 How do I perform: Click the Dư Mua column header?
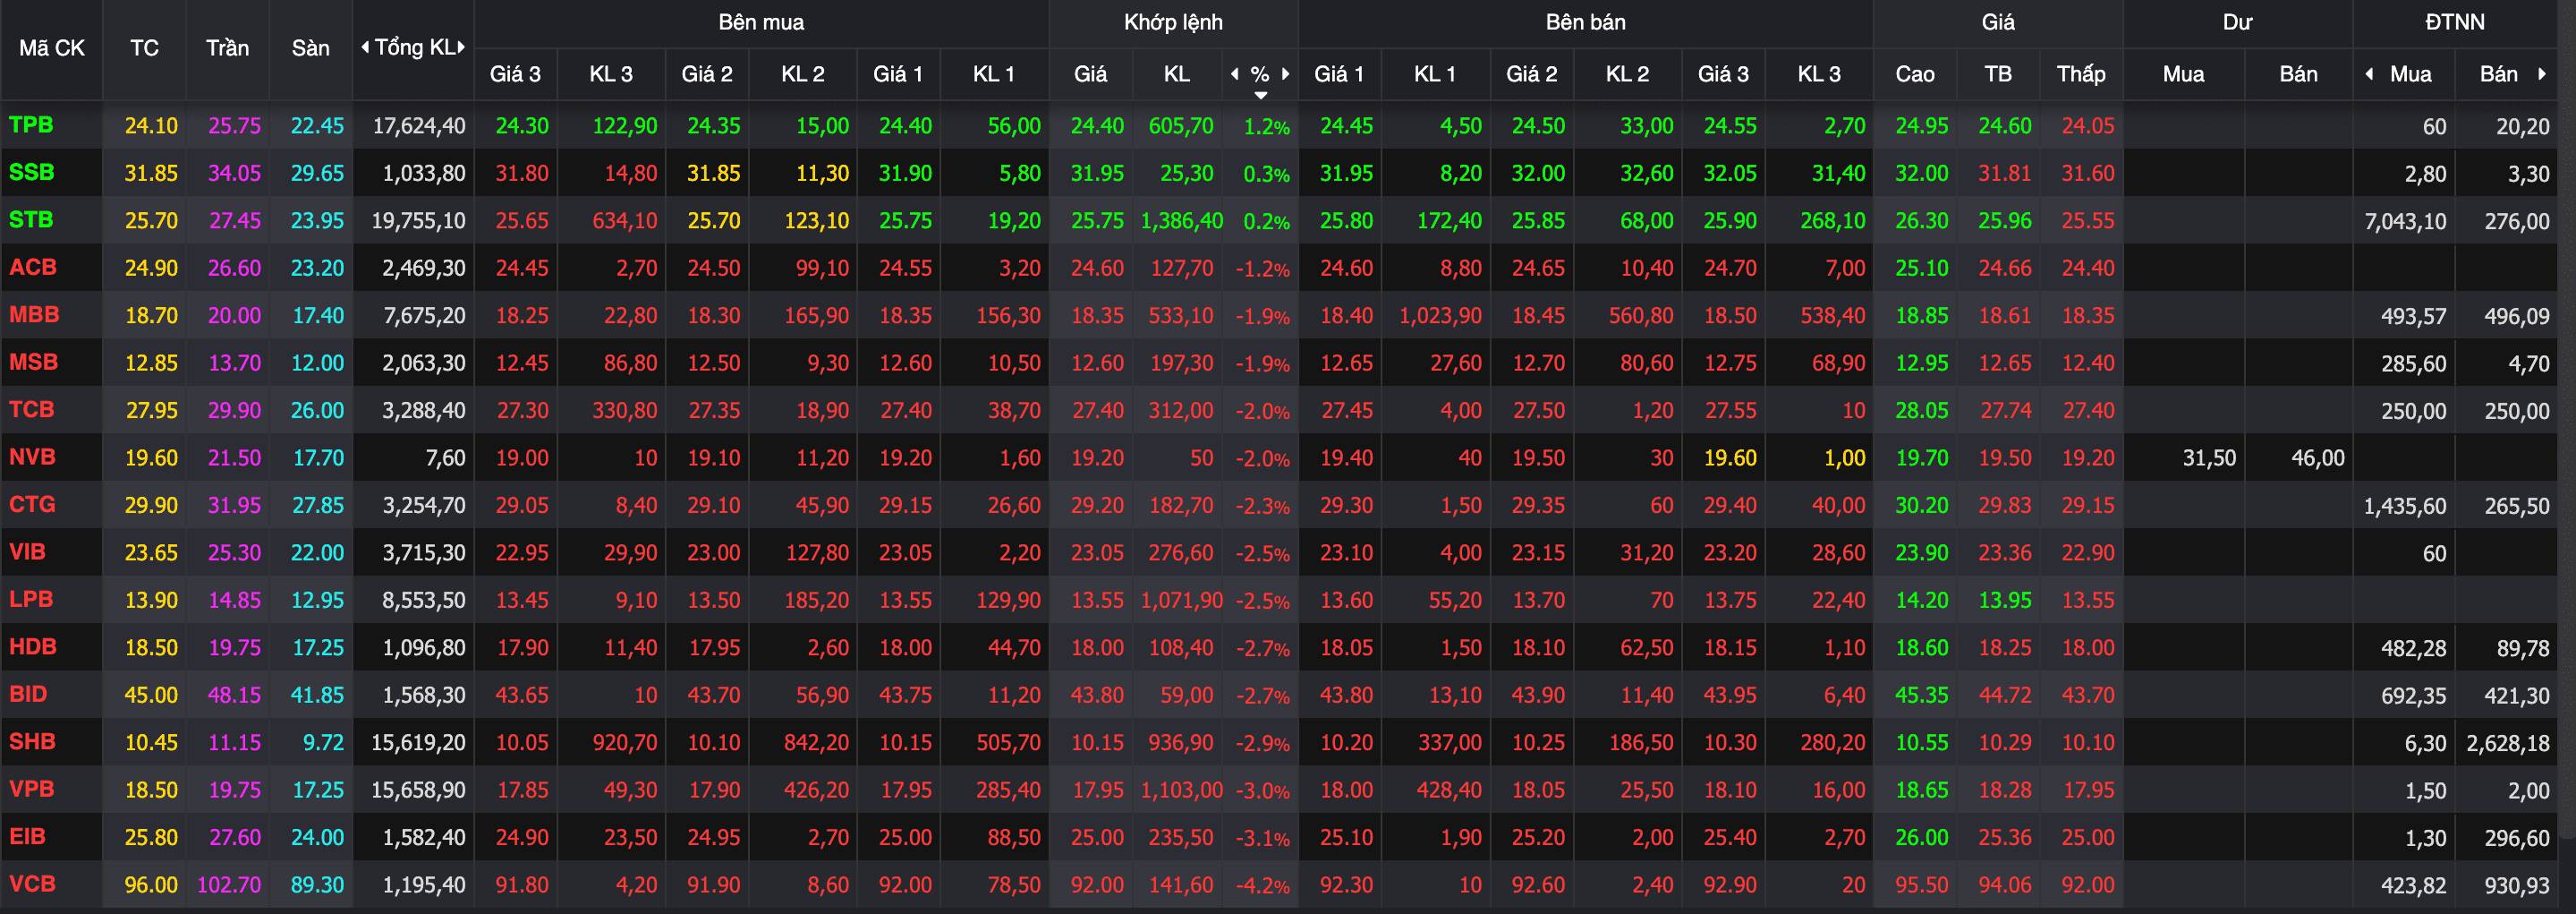[2183, 74]
